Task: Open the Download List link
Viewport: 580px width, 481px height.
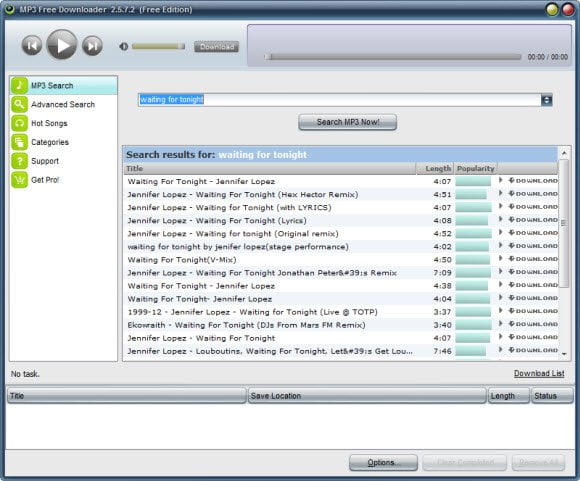Action: click(539, 373)
